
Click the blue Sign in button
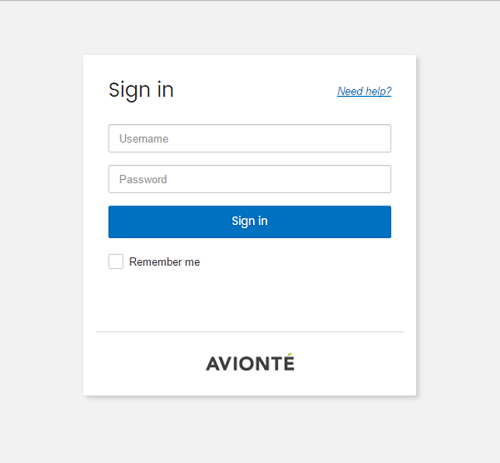click(x=250, y=222)
